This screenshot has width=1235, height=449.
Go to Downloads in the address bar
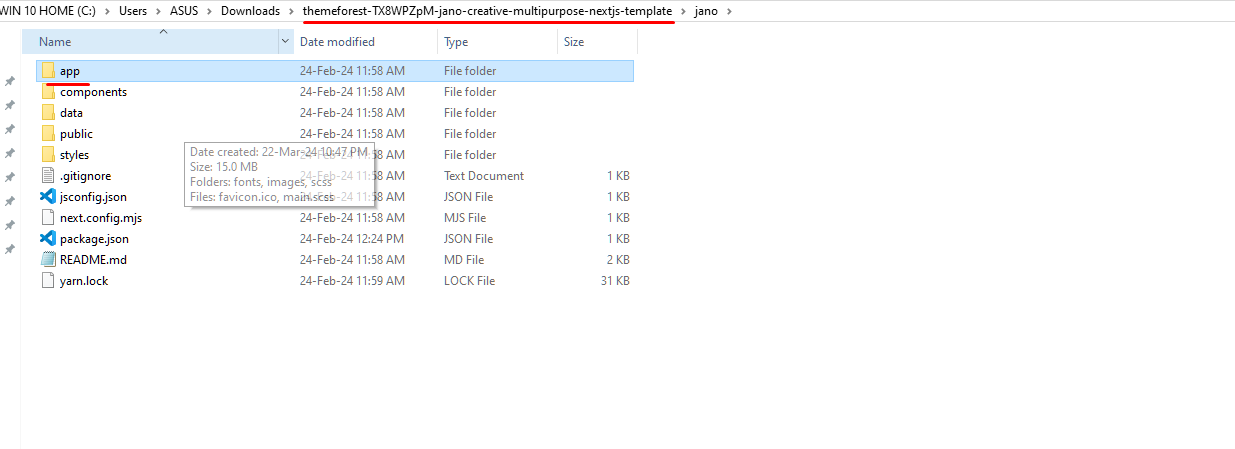coord(250,11)
